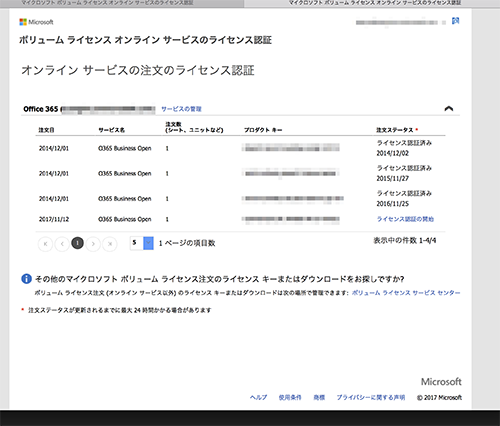
Task: Click ライセンス認証の開始 for the 2017/11/12 order
Action: tap(405, 219)
